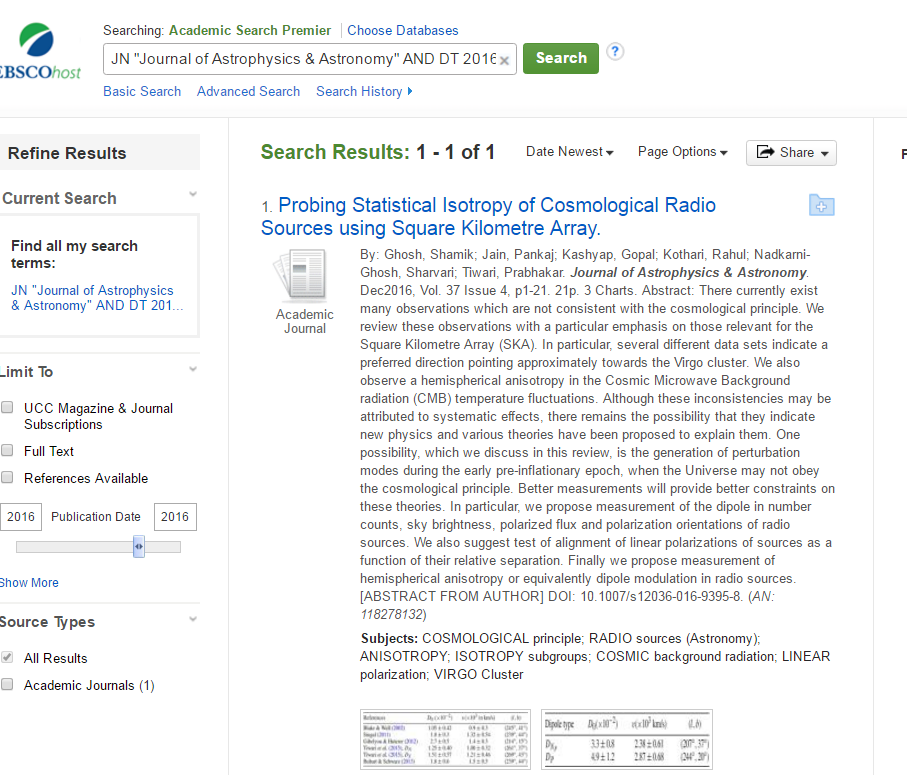Click the Subjects label text

389,639
